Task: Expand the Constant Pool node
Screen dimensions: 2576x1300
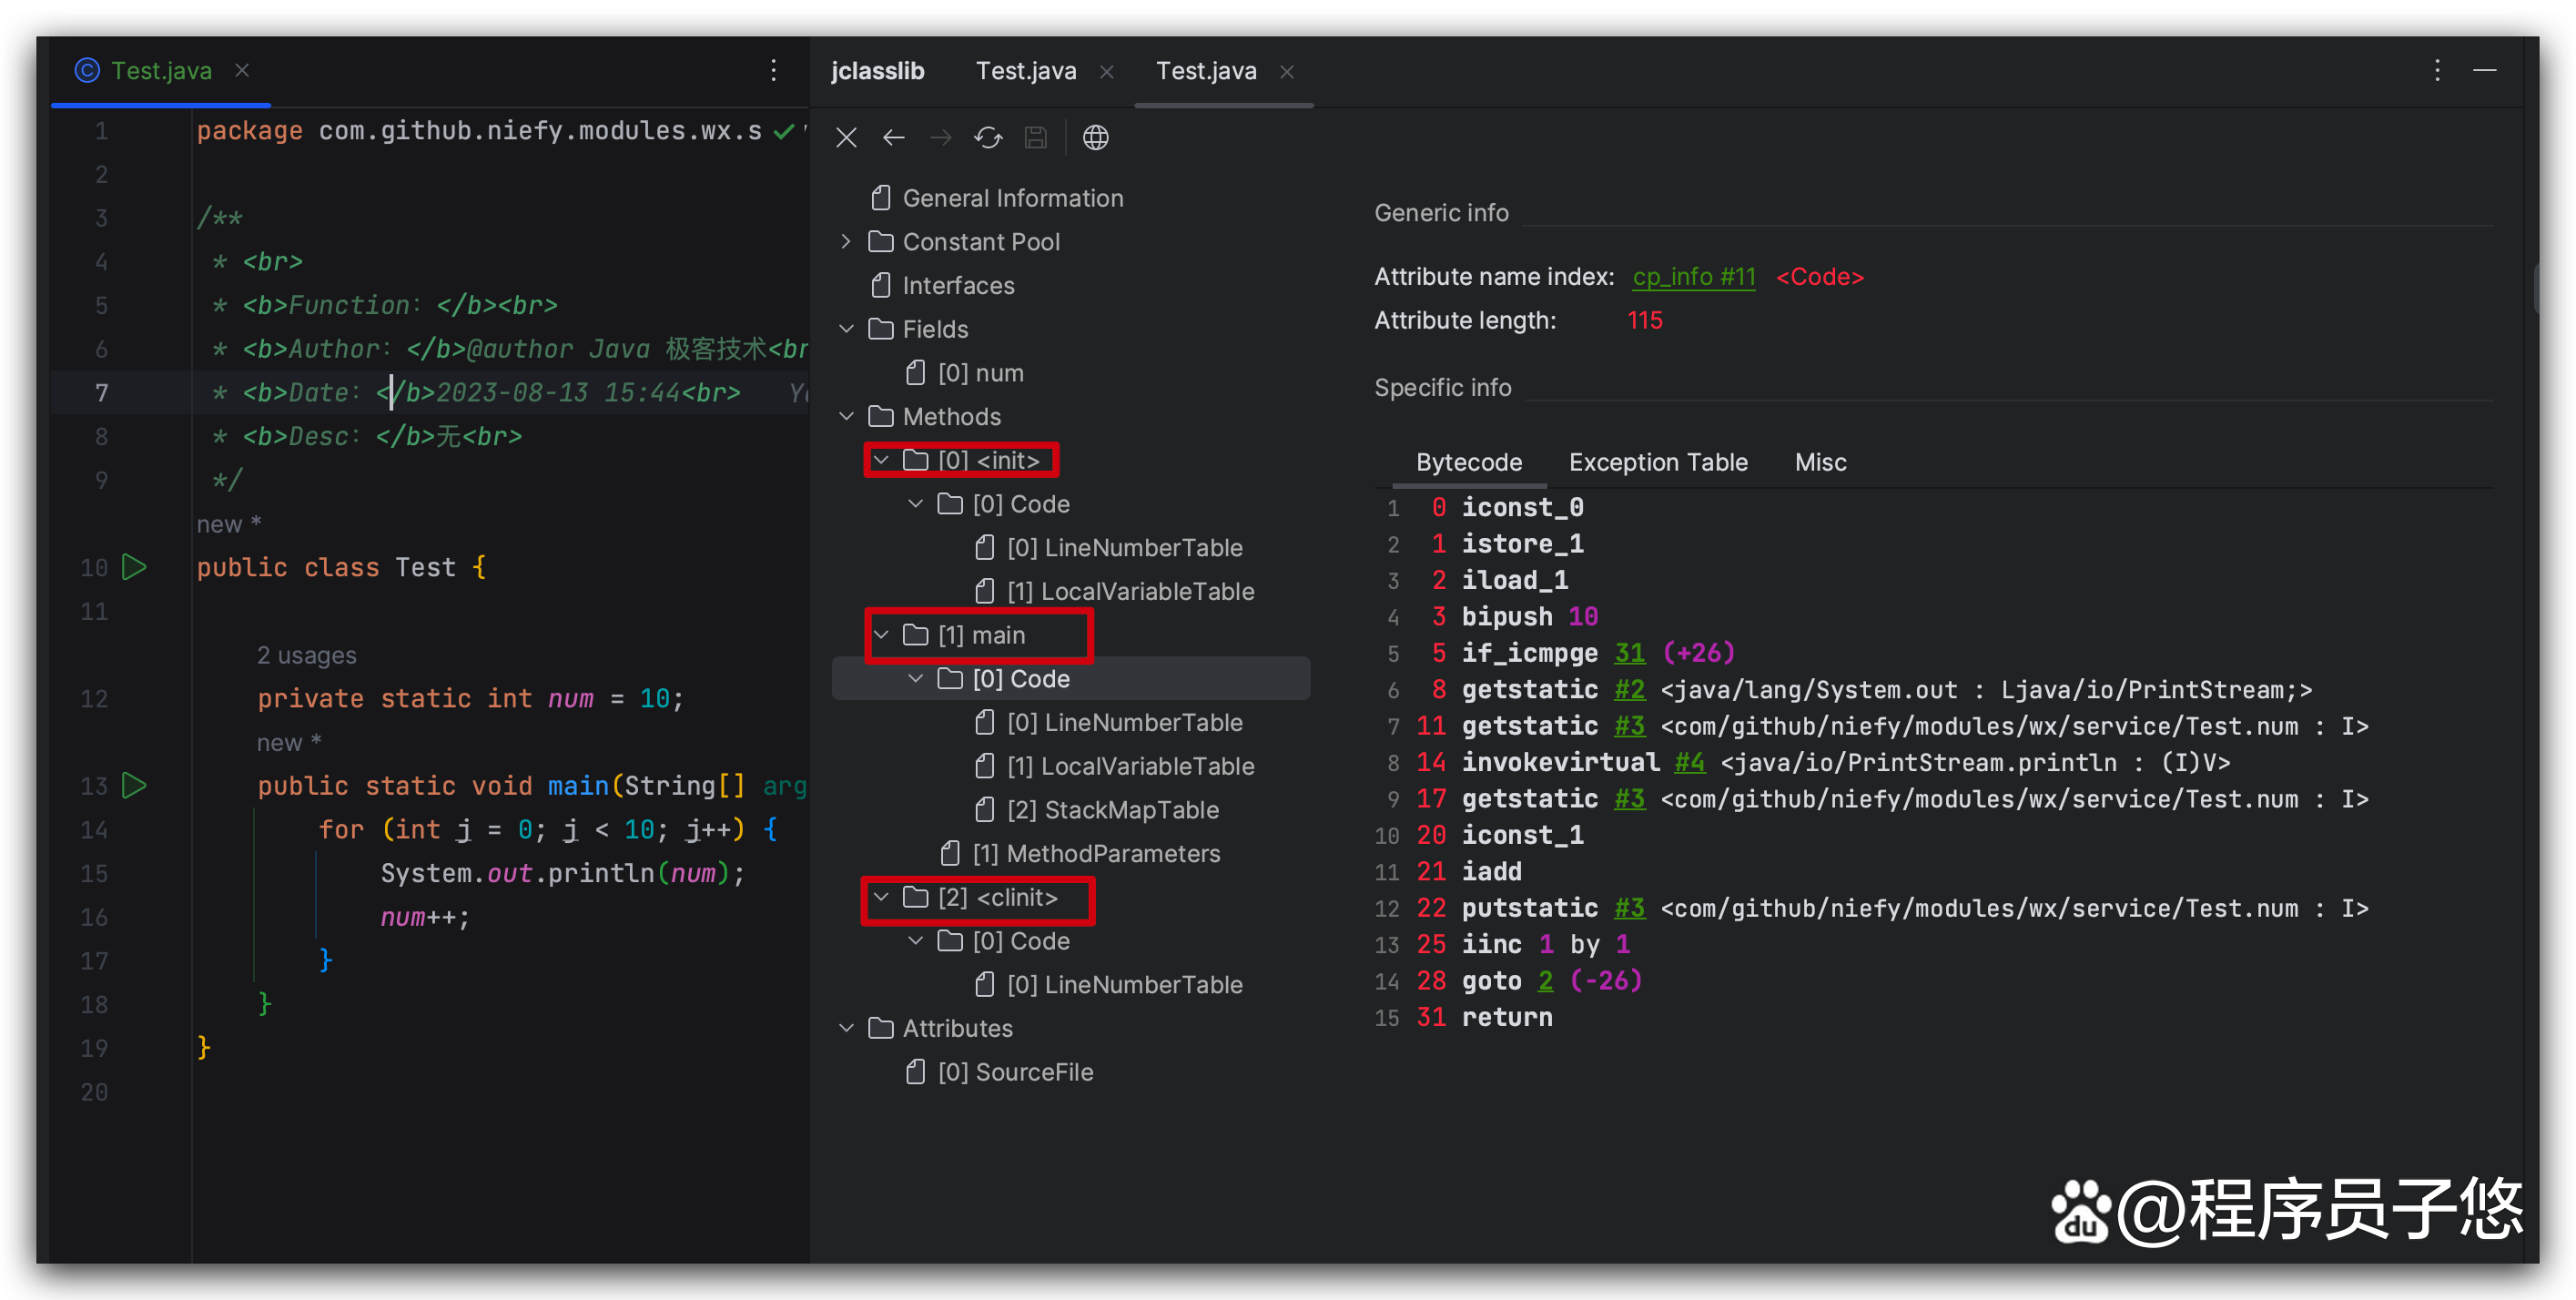Action: 846,242
